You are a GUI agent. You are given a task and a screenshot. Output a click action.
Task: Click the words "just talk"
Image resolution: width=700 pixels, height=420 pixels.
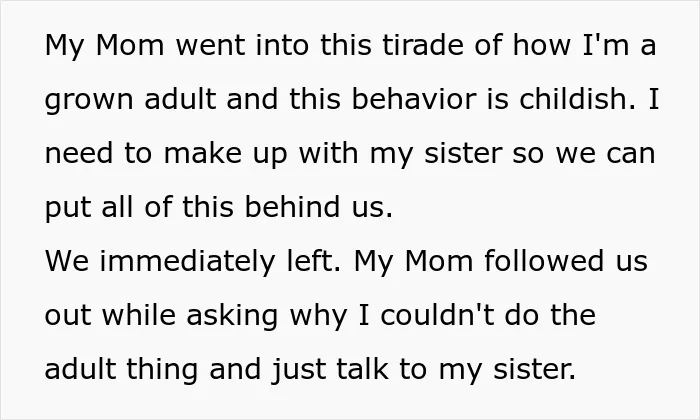click(330, 370)
